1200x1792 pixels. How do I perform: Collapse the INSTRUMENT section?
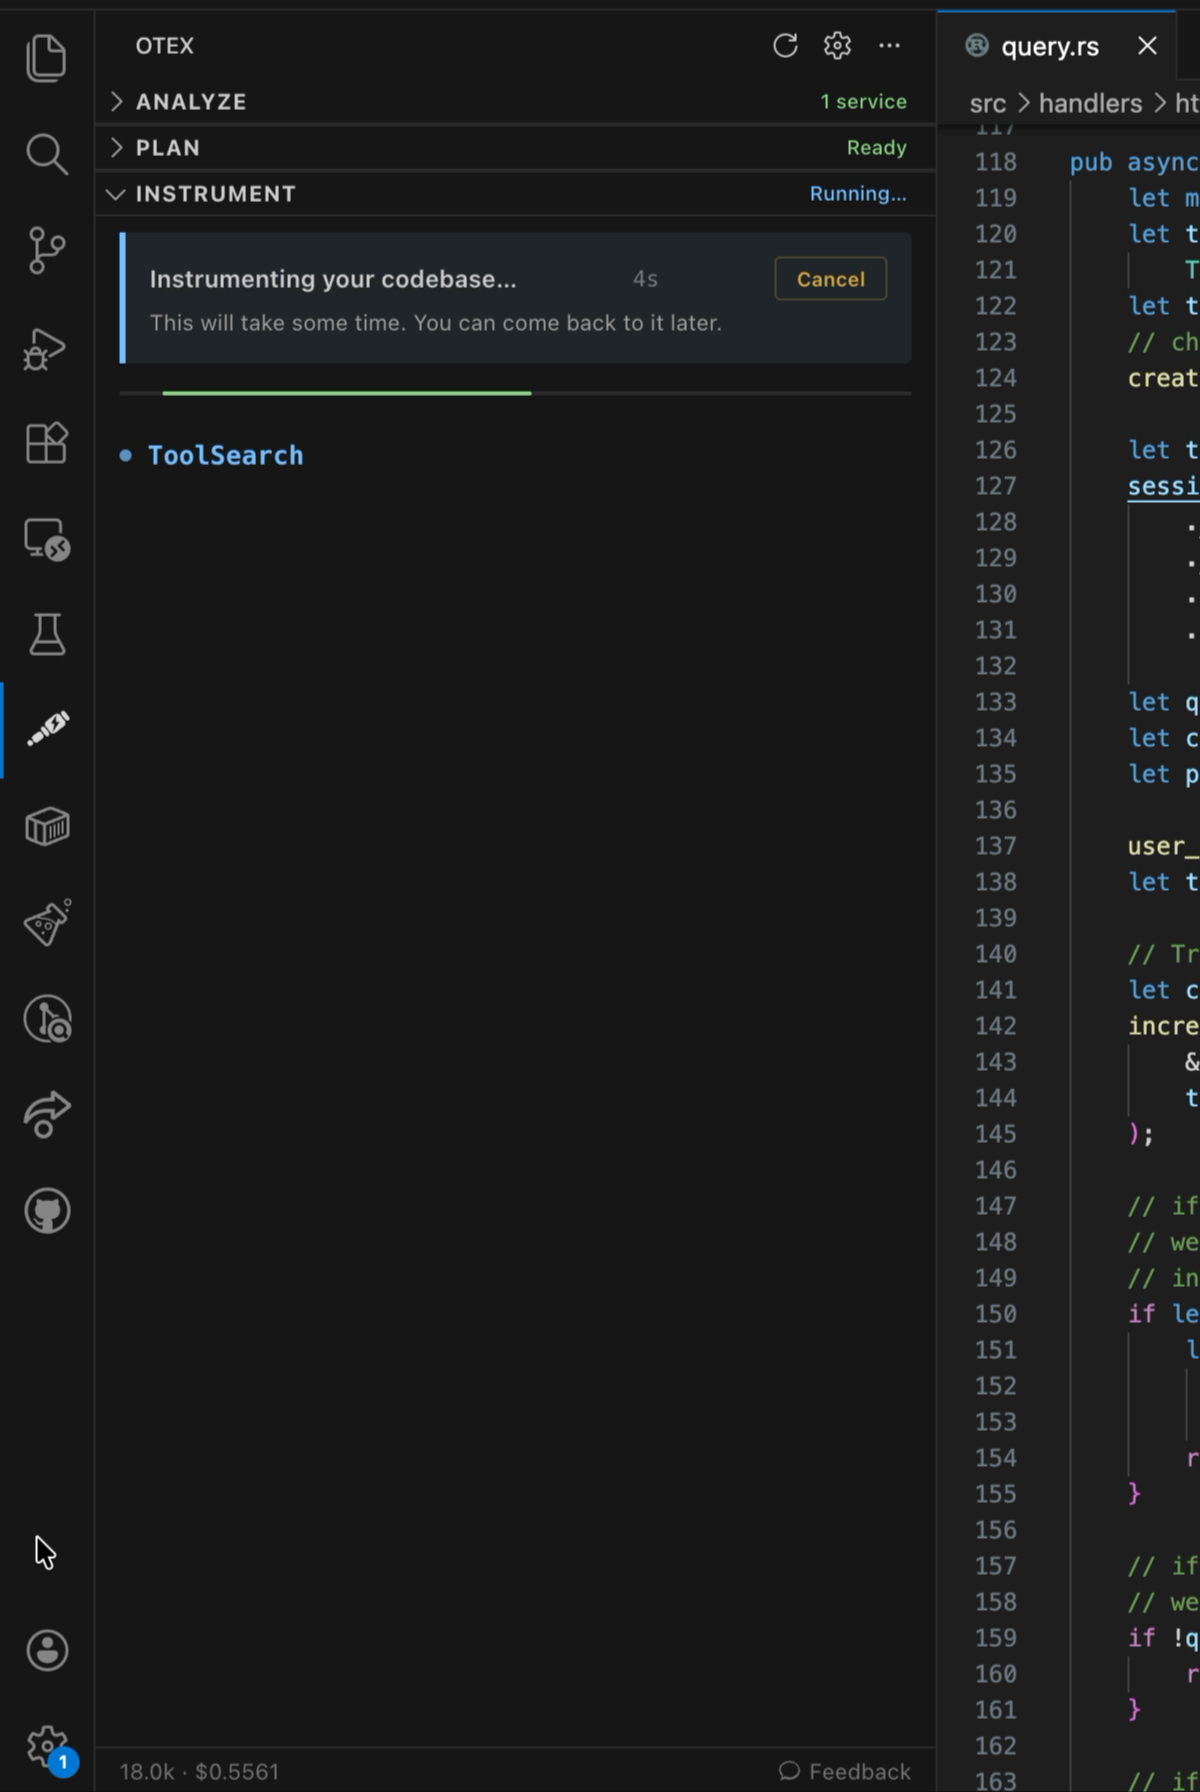(515, 194)
